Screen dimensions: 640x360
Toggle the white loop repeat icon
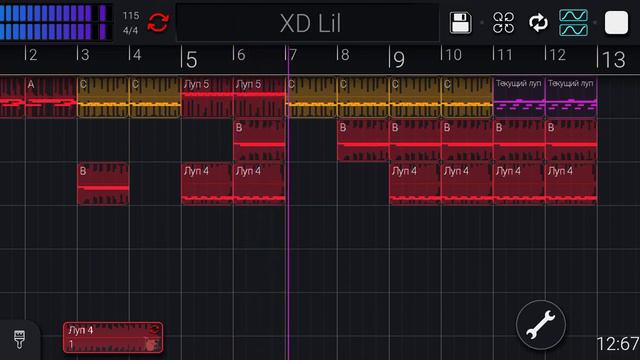(x=538, y=22)
